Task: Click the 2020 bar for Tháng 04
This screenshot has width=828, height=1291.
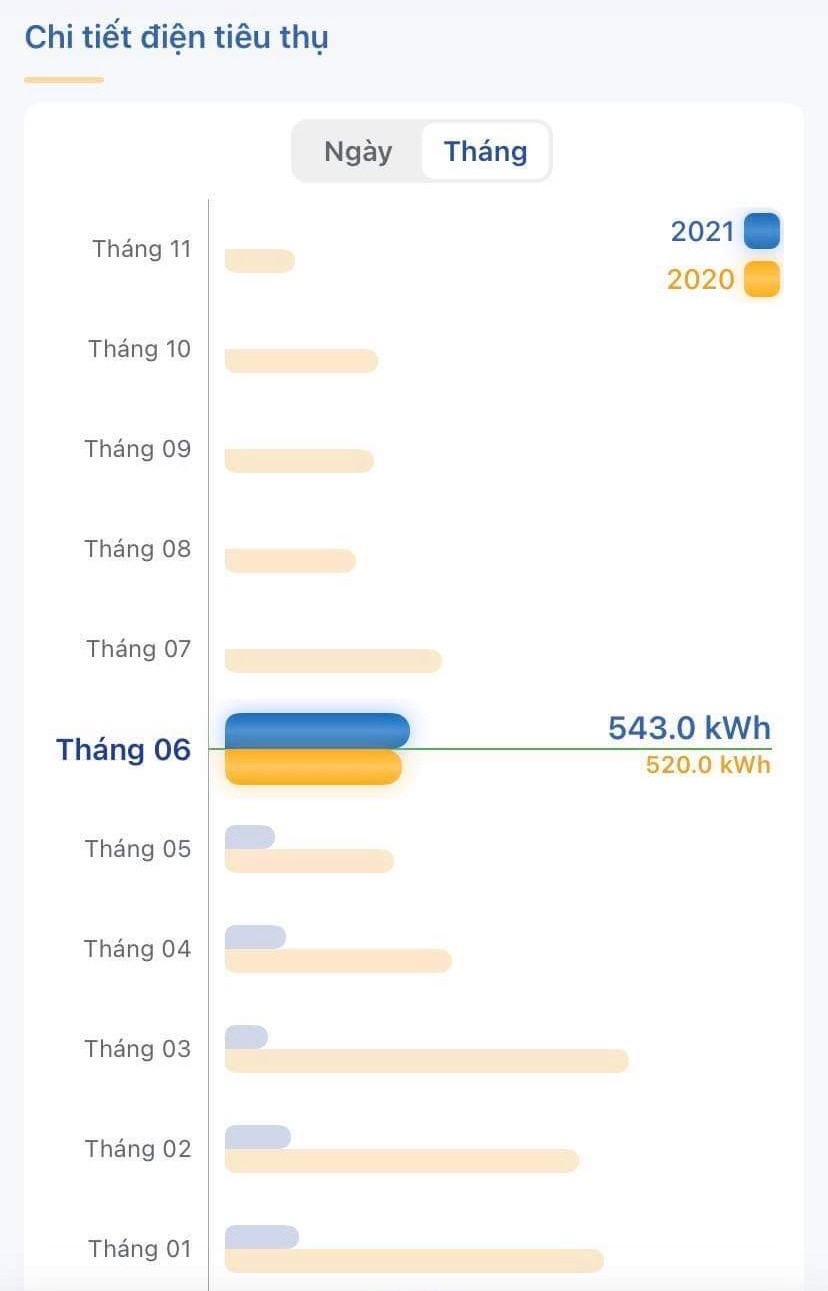Action: tap(338, 961)
